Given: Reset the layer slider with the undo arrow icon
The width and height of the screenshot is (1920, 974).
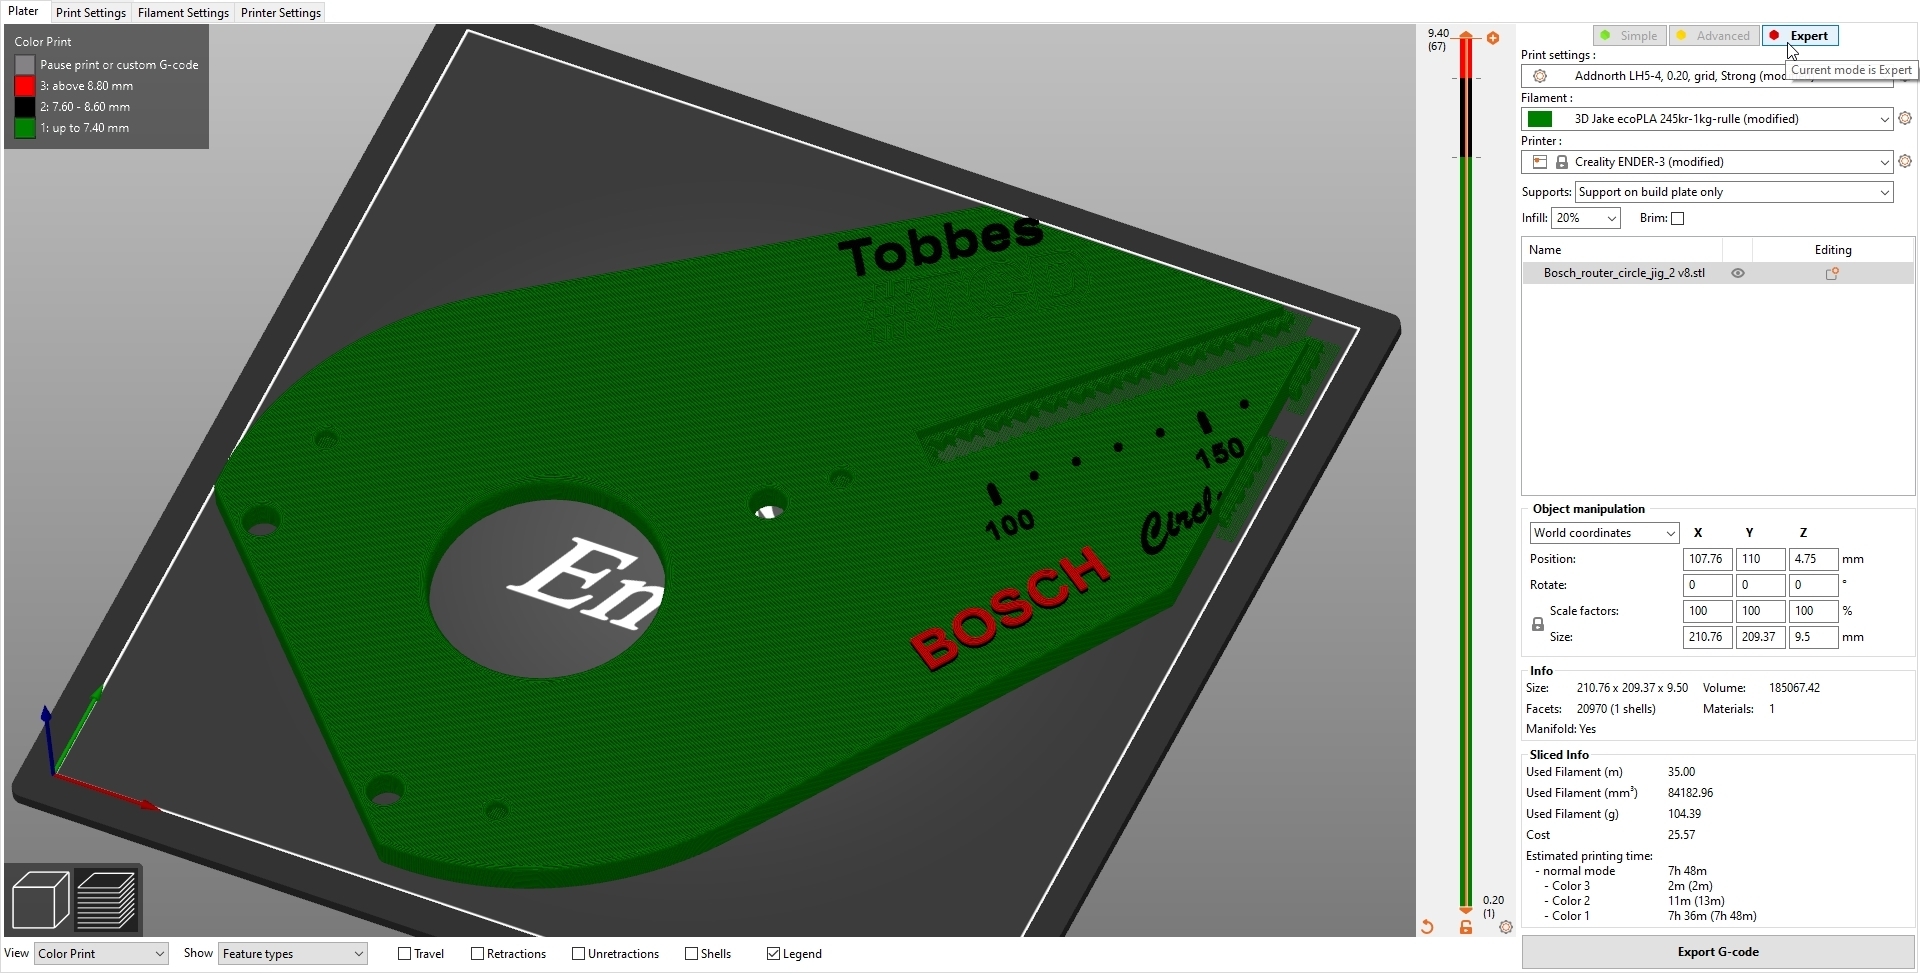Looking at the screenshot, I should (x=1427, y=927).
